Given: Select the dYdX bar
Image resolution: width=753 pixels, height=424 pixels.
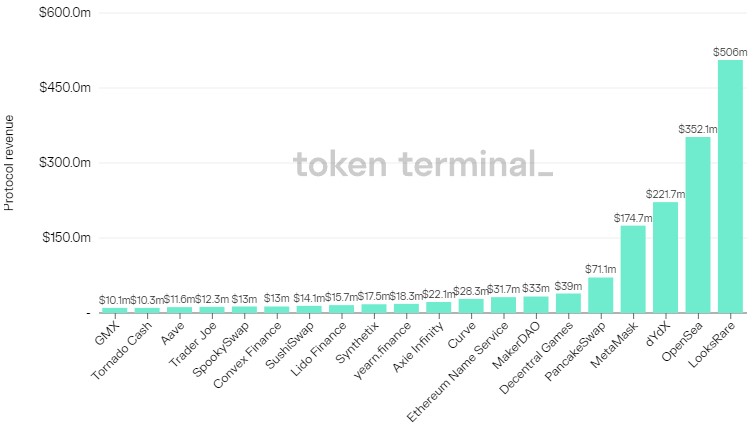Looking at the screenshot, I should (x=665, y=257).
